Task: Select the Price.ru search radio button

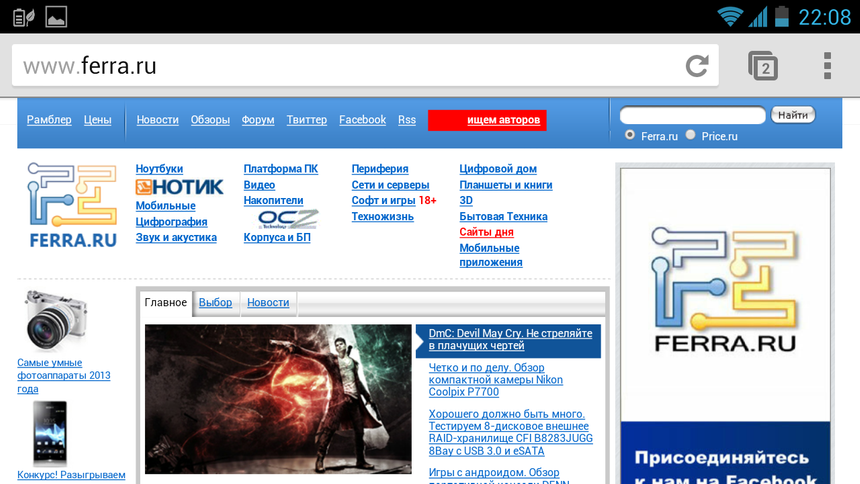Action: [x=691, y=135]
